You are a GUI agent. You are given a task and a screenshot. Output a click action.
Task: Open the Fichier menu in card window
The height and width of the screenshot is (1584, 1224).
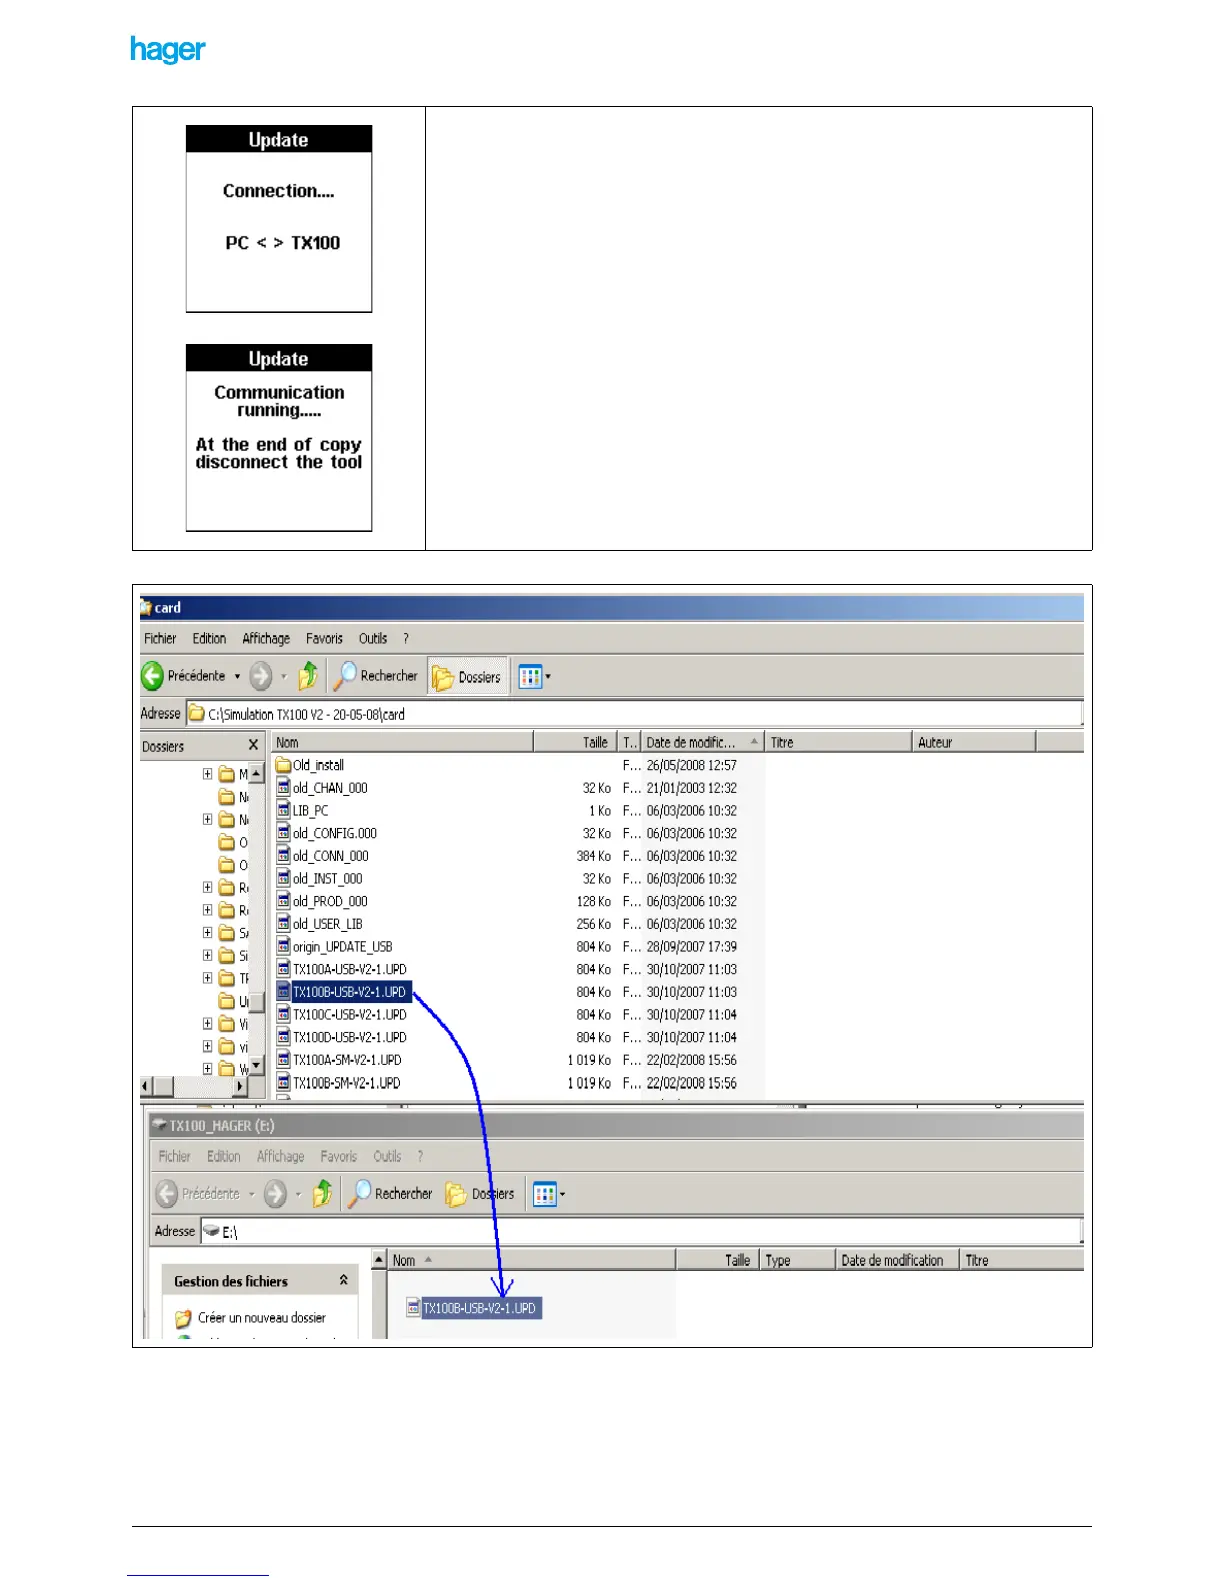160,638
